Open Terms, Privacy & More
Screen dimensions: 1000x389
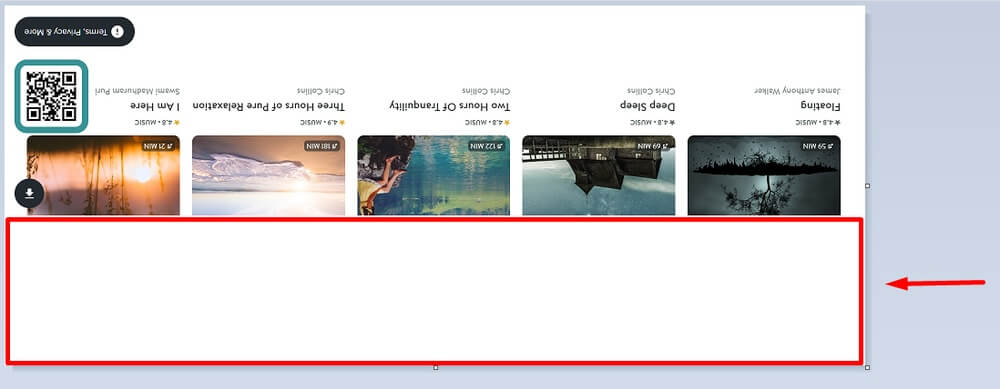75,32
